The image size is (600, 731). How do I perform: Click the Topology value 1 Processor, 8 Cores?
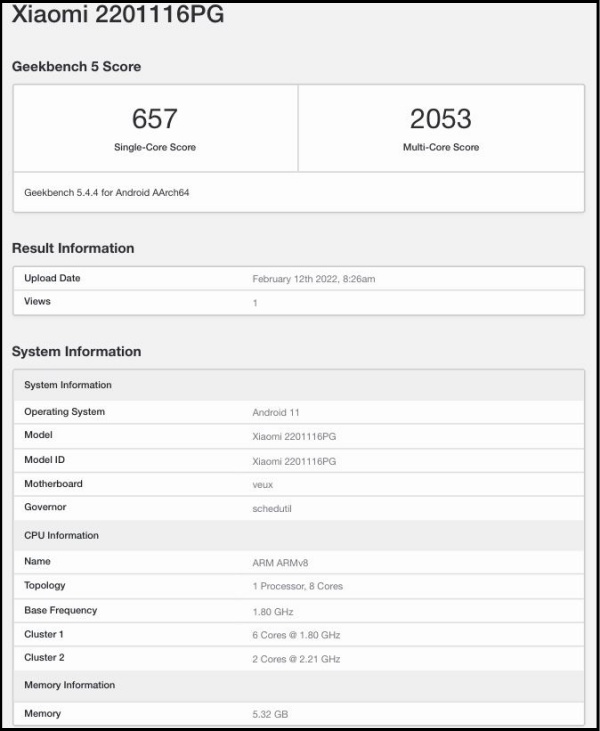(297, 586)
